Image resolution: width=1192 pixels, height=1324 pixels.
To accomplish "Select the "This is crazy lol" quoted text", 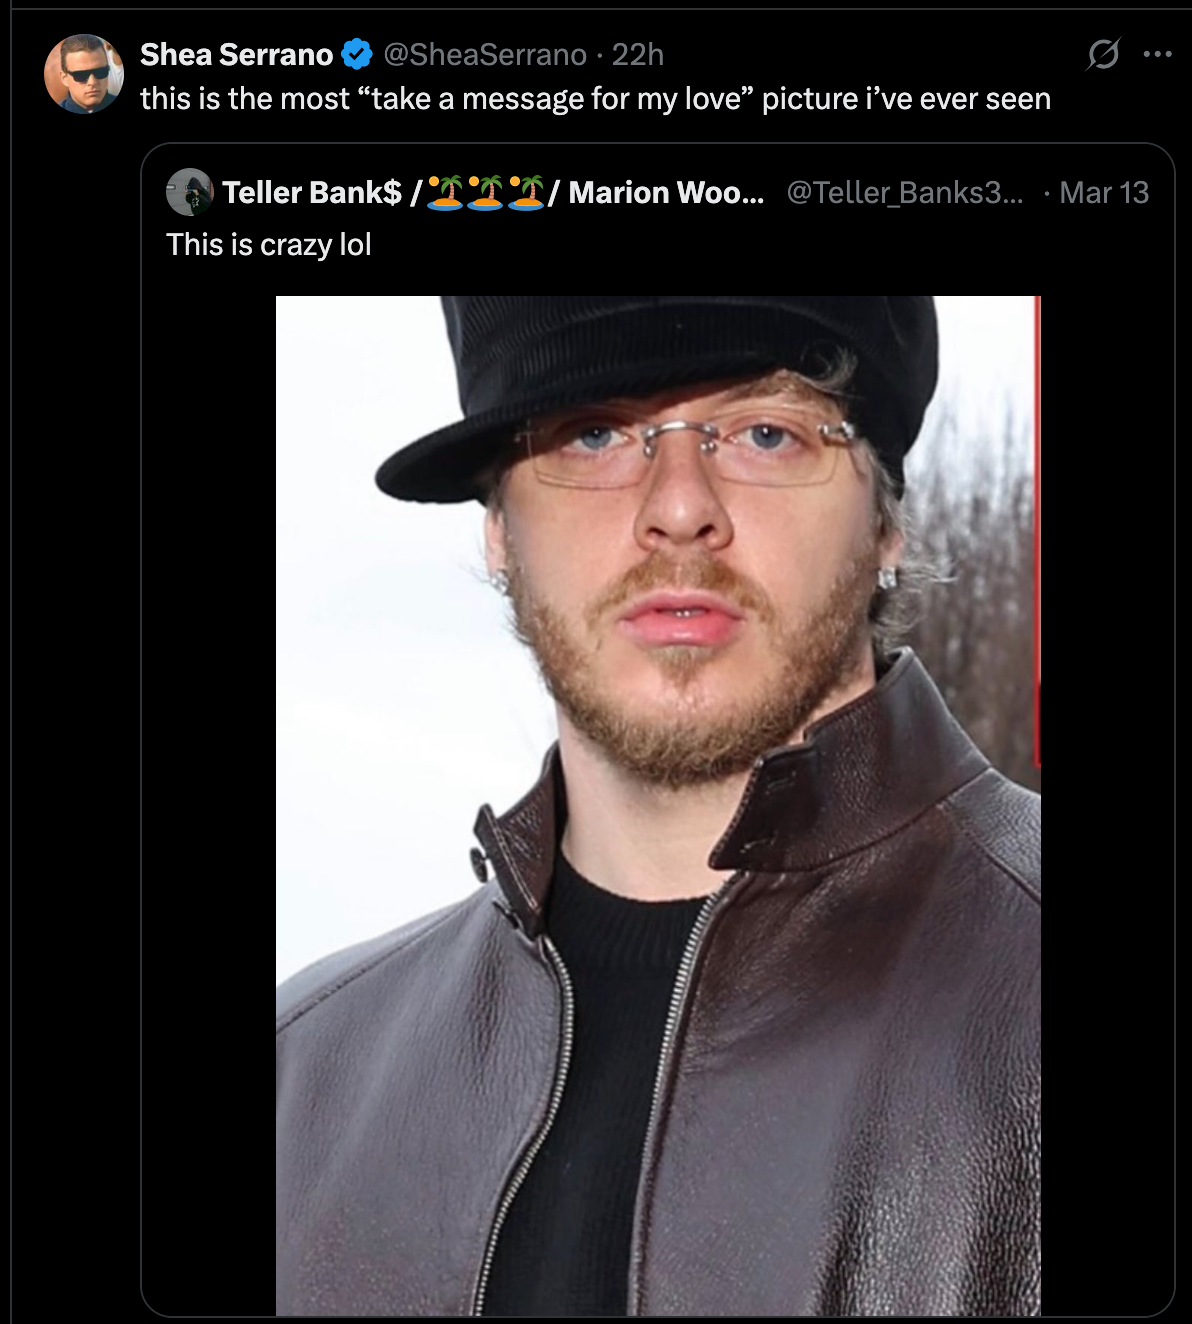I will (269, 244).
